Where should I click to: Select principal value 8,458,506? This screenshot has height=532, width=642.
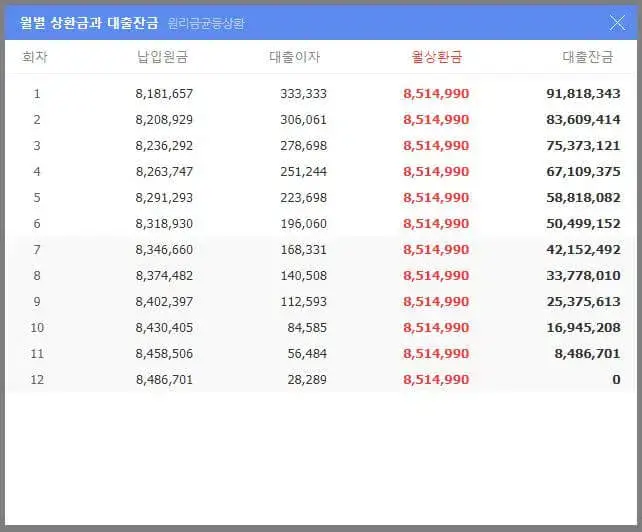coord(164,354)
